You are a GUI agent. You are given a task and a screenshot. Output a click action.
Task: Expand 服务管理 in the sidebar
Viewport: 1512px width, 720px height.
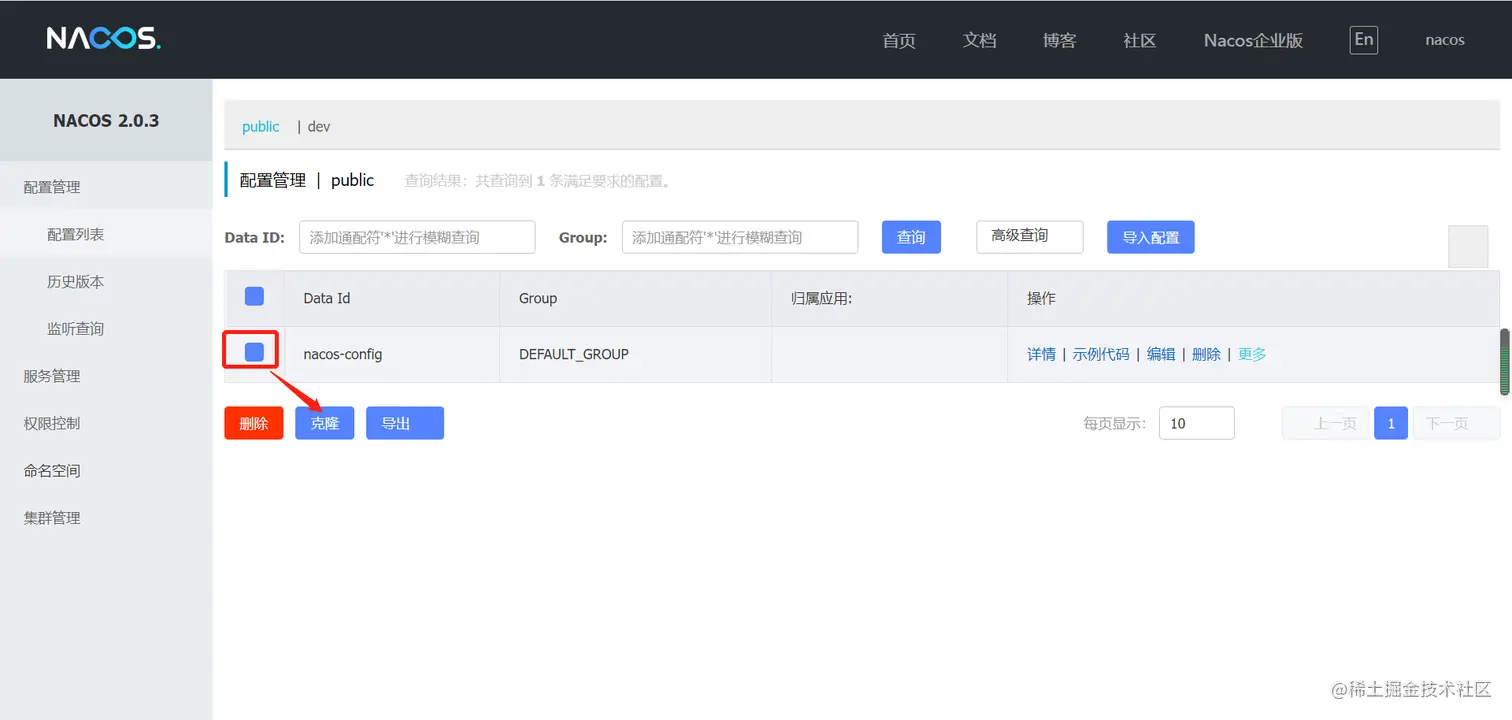pyautogui.click(x=106, y=376)
